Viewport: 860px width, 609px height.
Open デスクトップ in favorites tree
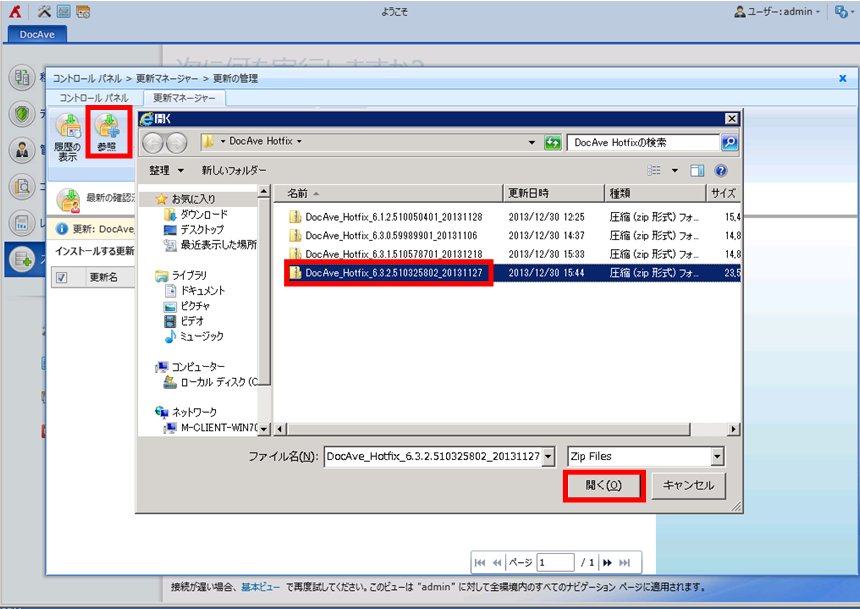[x=202, y=230]
